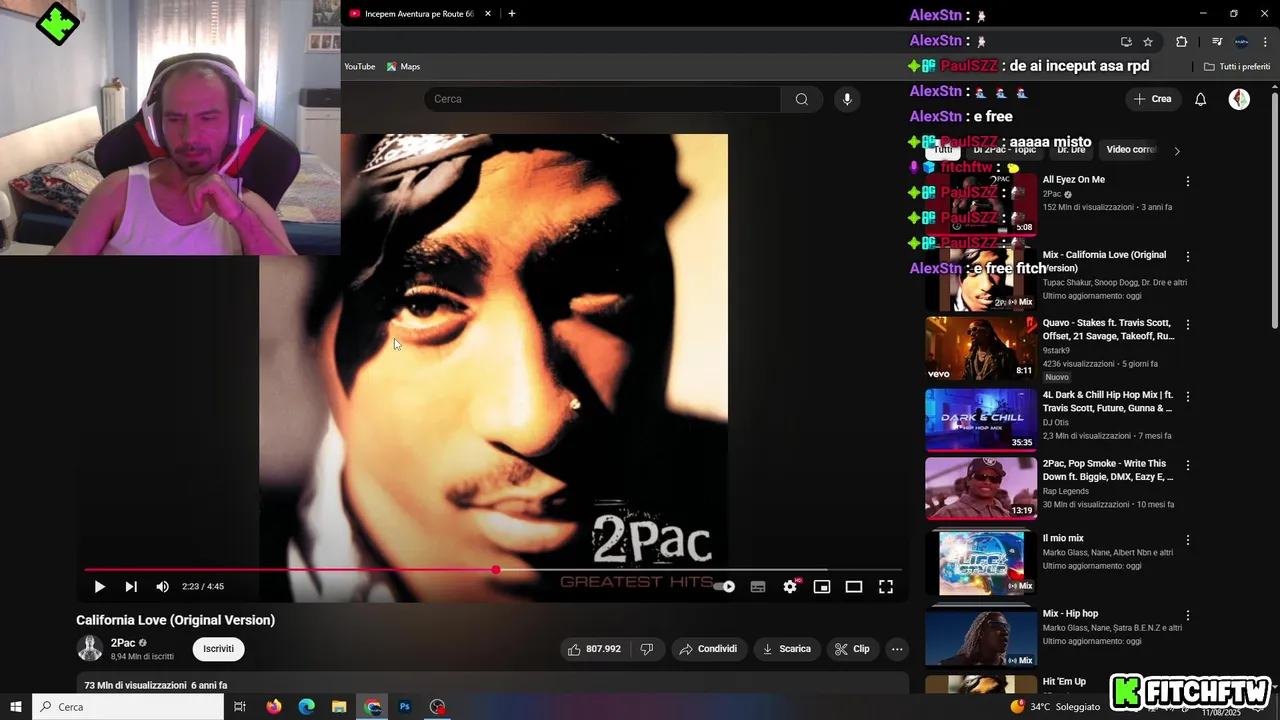Switch to theater mode
Viewport: 1280px width, 720px height.
(x=854, y=587)
